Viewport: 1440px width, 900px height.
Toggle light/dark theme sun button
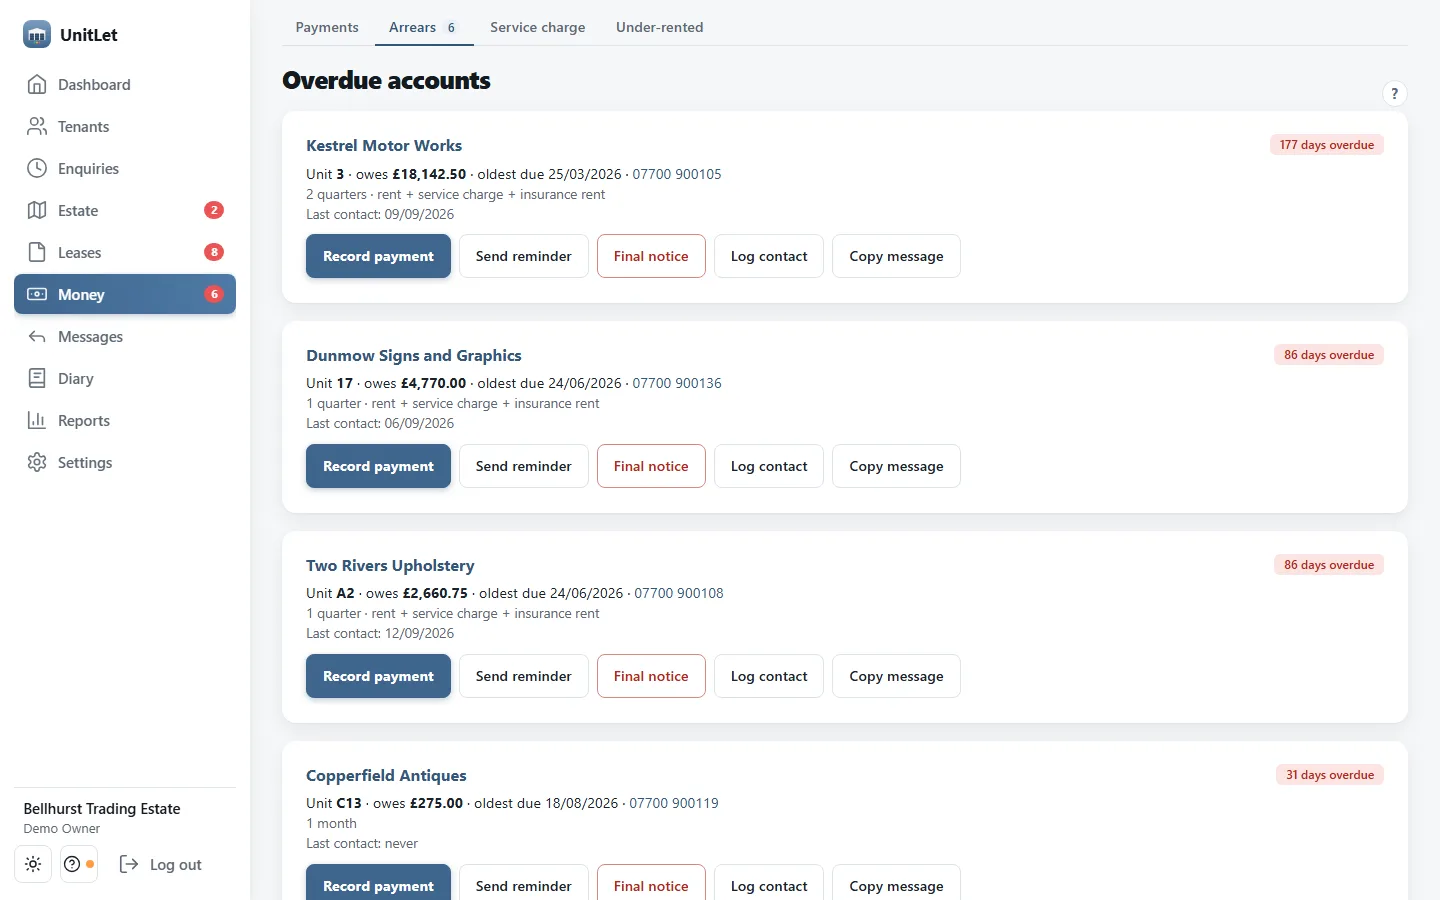tap(33, 865)
